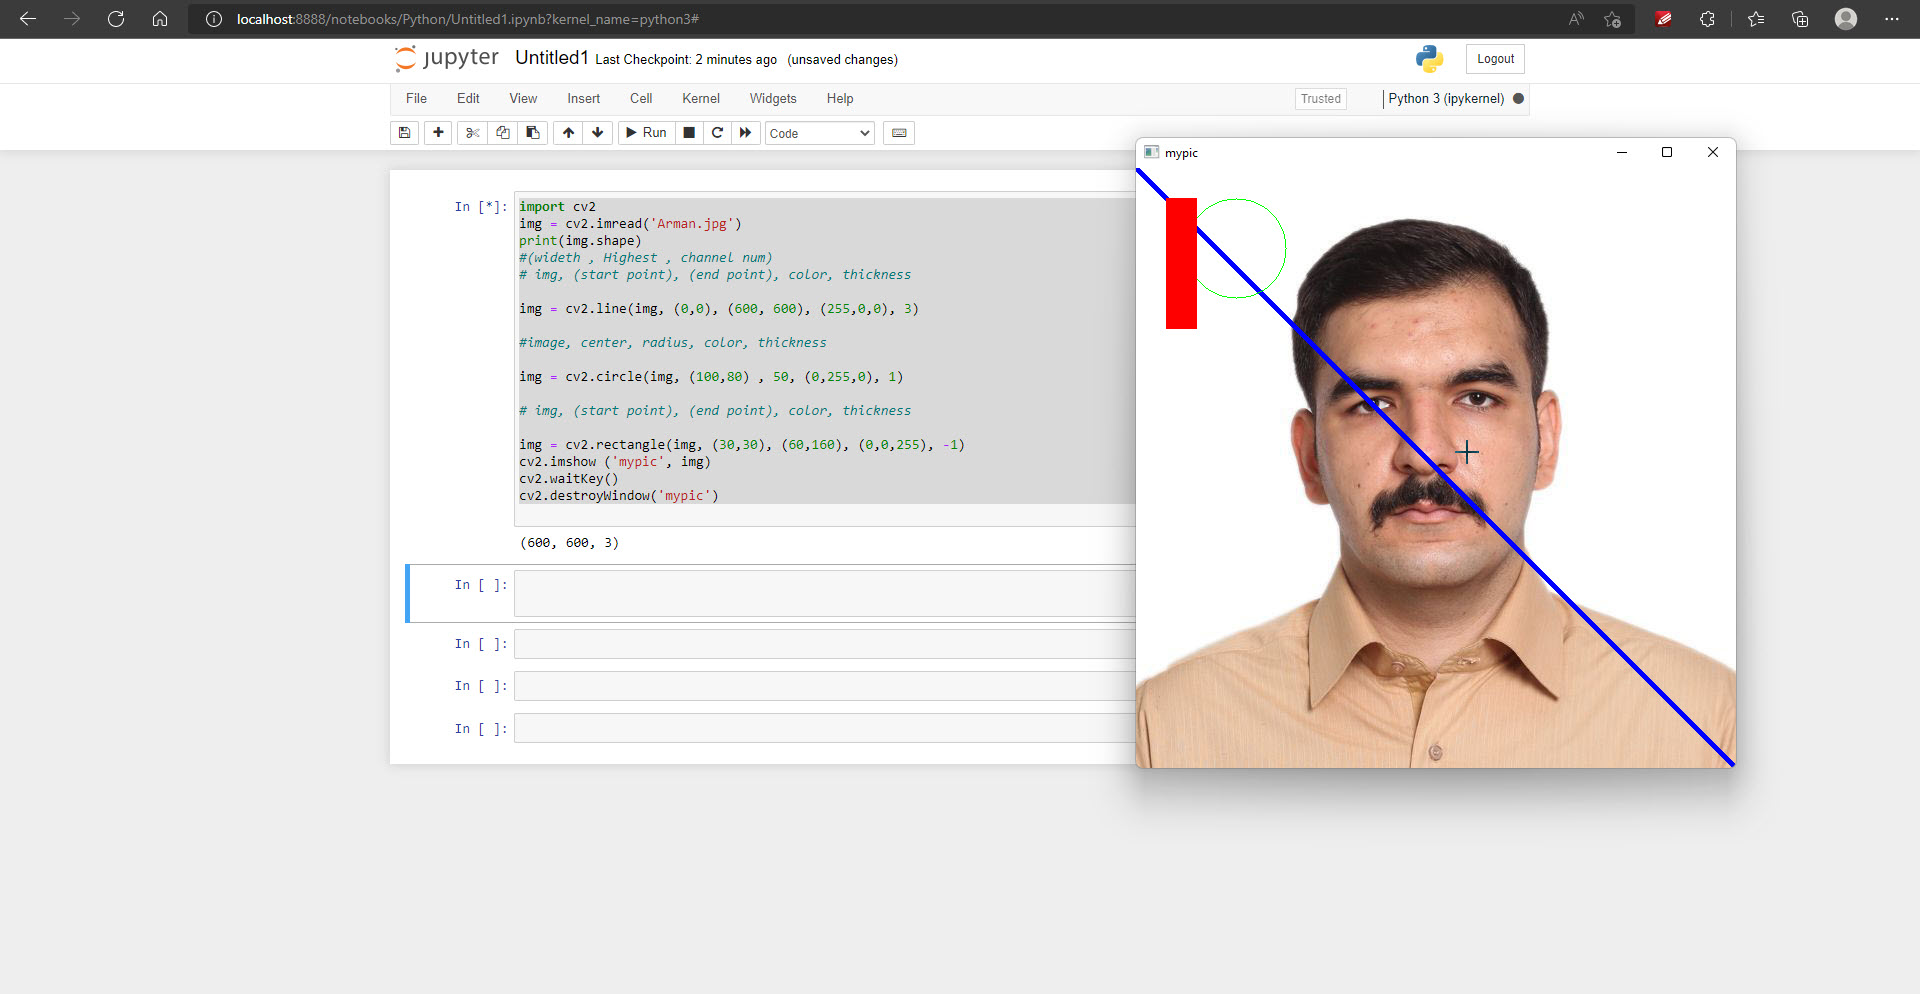Click the Logout button

(x=1494, y=58)
